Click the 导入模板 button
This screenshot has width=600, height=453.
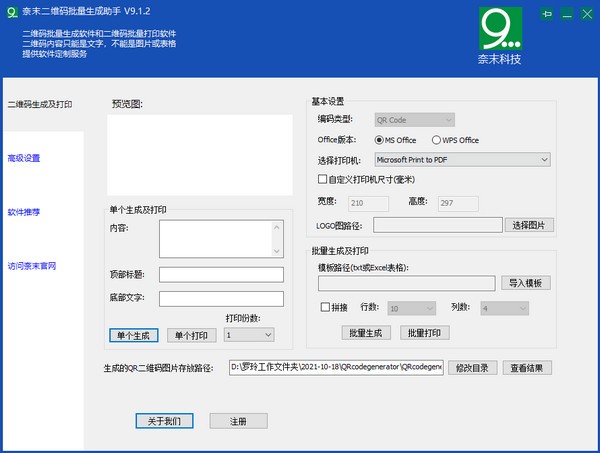[x=525, y=283]
